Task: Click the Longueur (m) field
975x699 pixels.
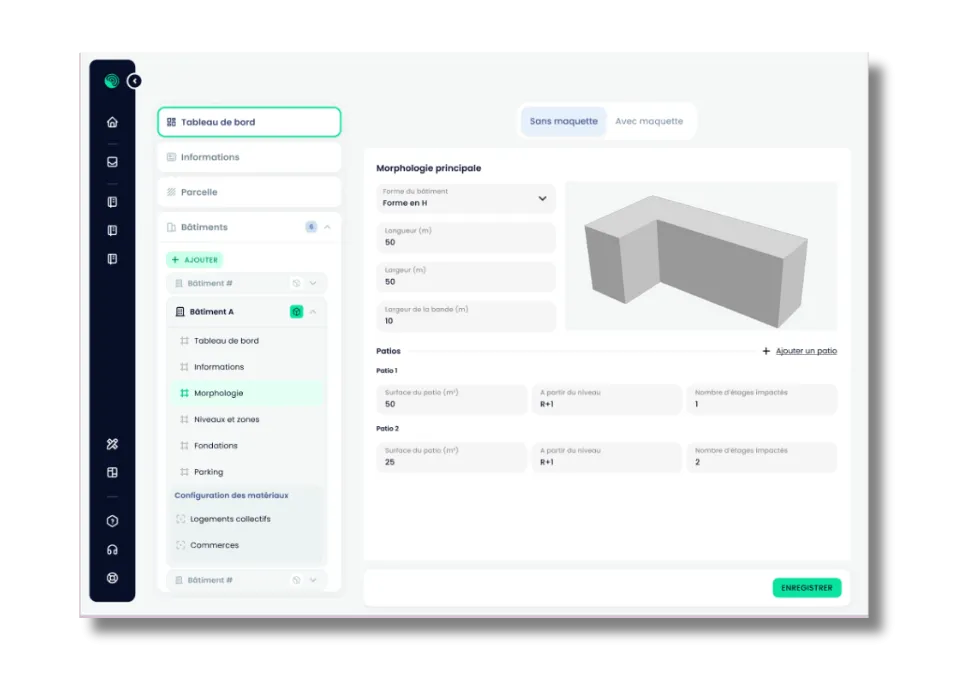Action: tap(466, 237)
